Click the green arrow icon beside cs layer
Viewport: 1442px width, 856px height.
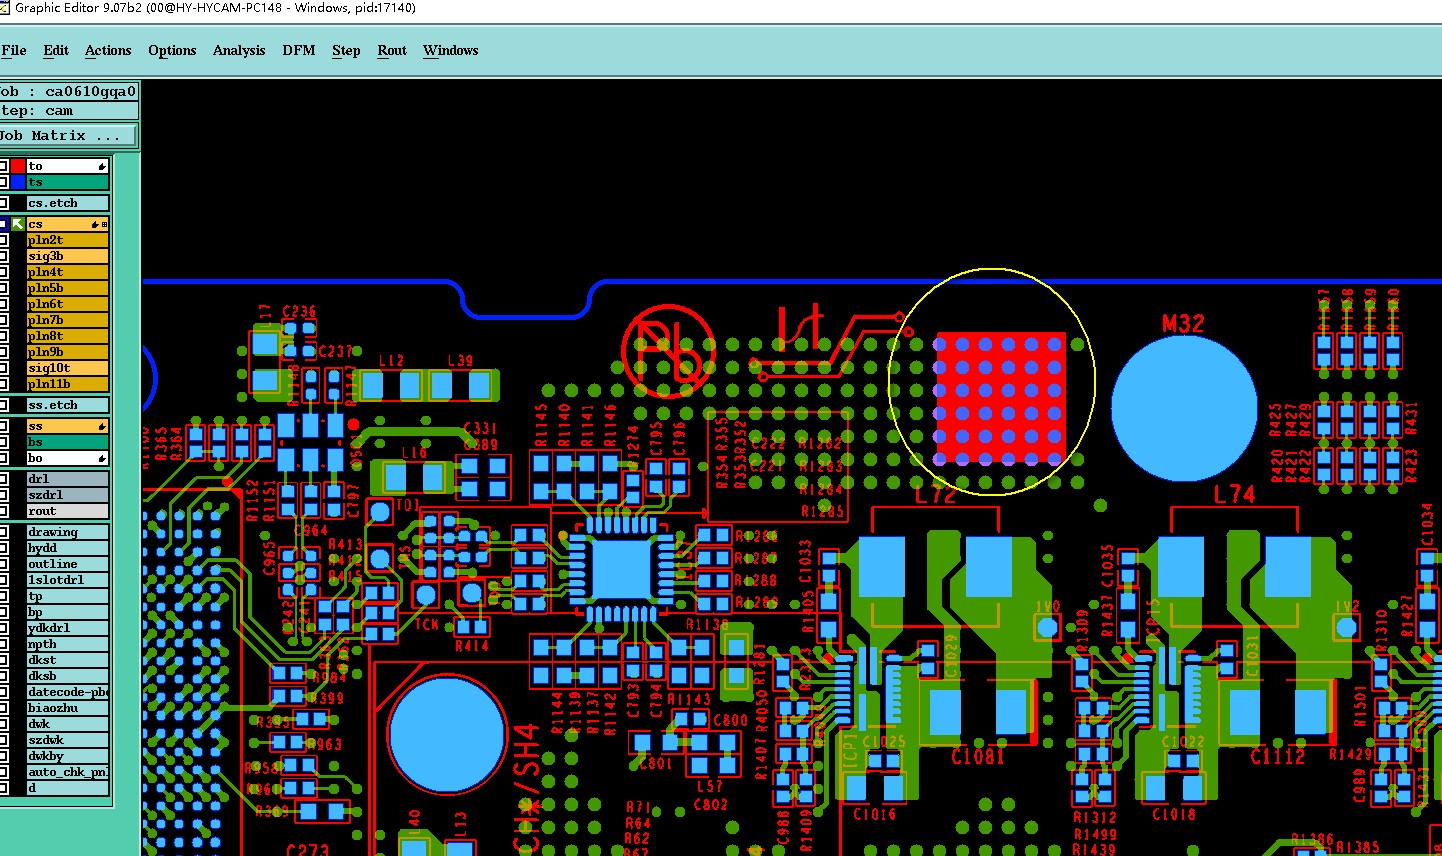[x=18, y=225]
